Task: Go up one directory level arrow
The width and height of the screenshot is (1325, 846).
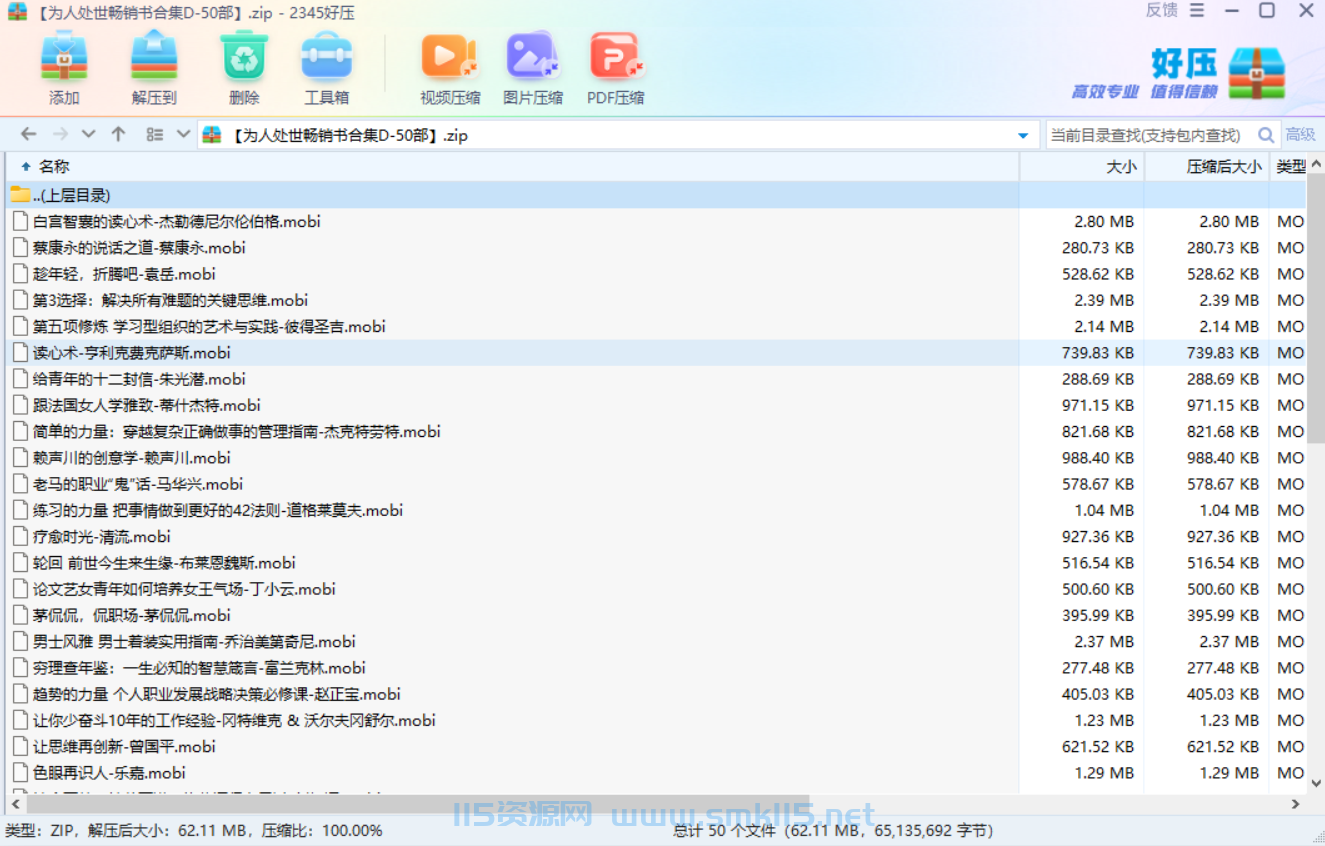Action: tap(118, 134)
